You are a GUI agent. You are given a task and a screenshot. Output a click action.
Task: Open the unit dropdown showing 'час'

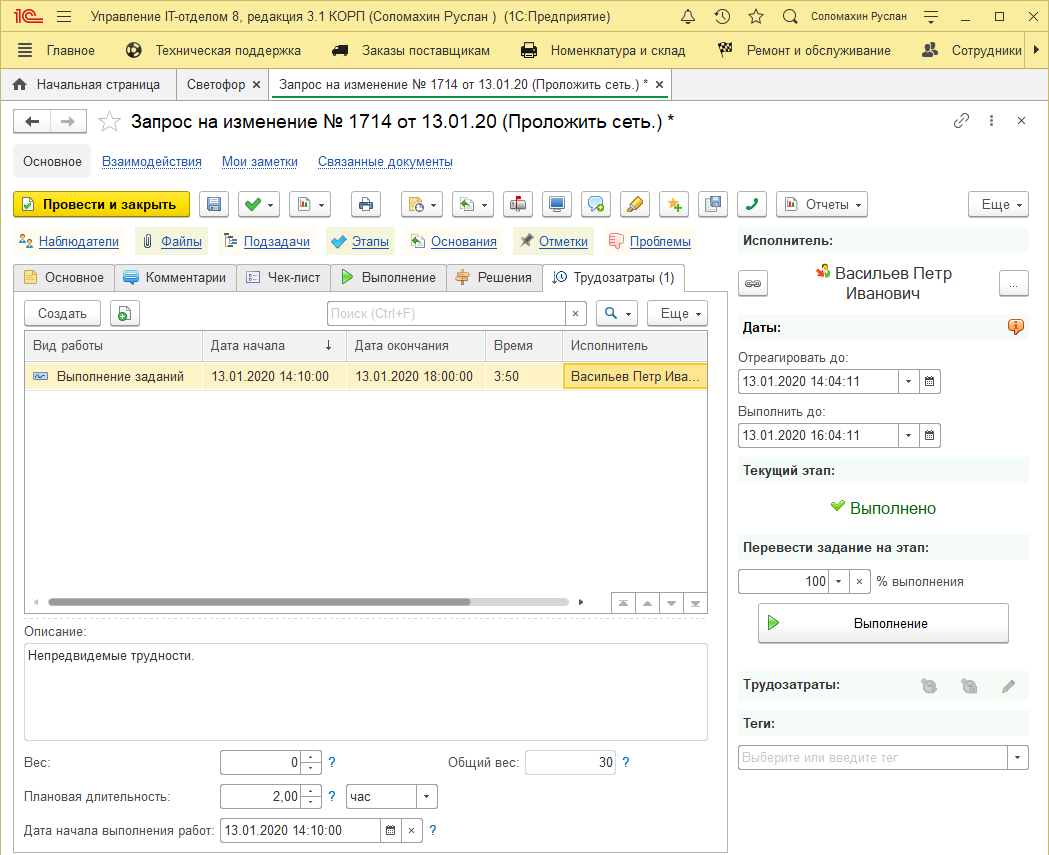tap(427, 797)
